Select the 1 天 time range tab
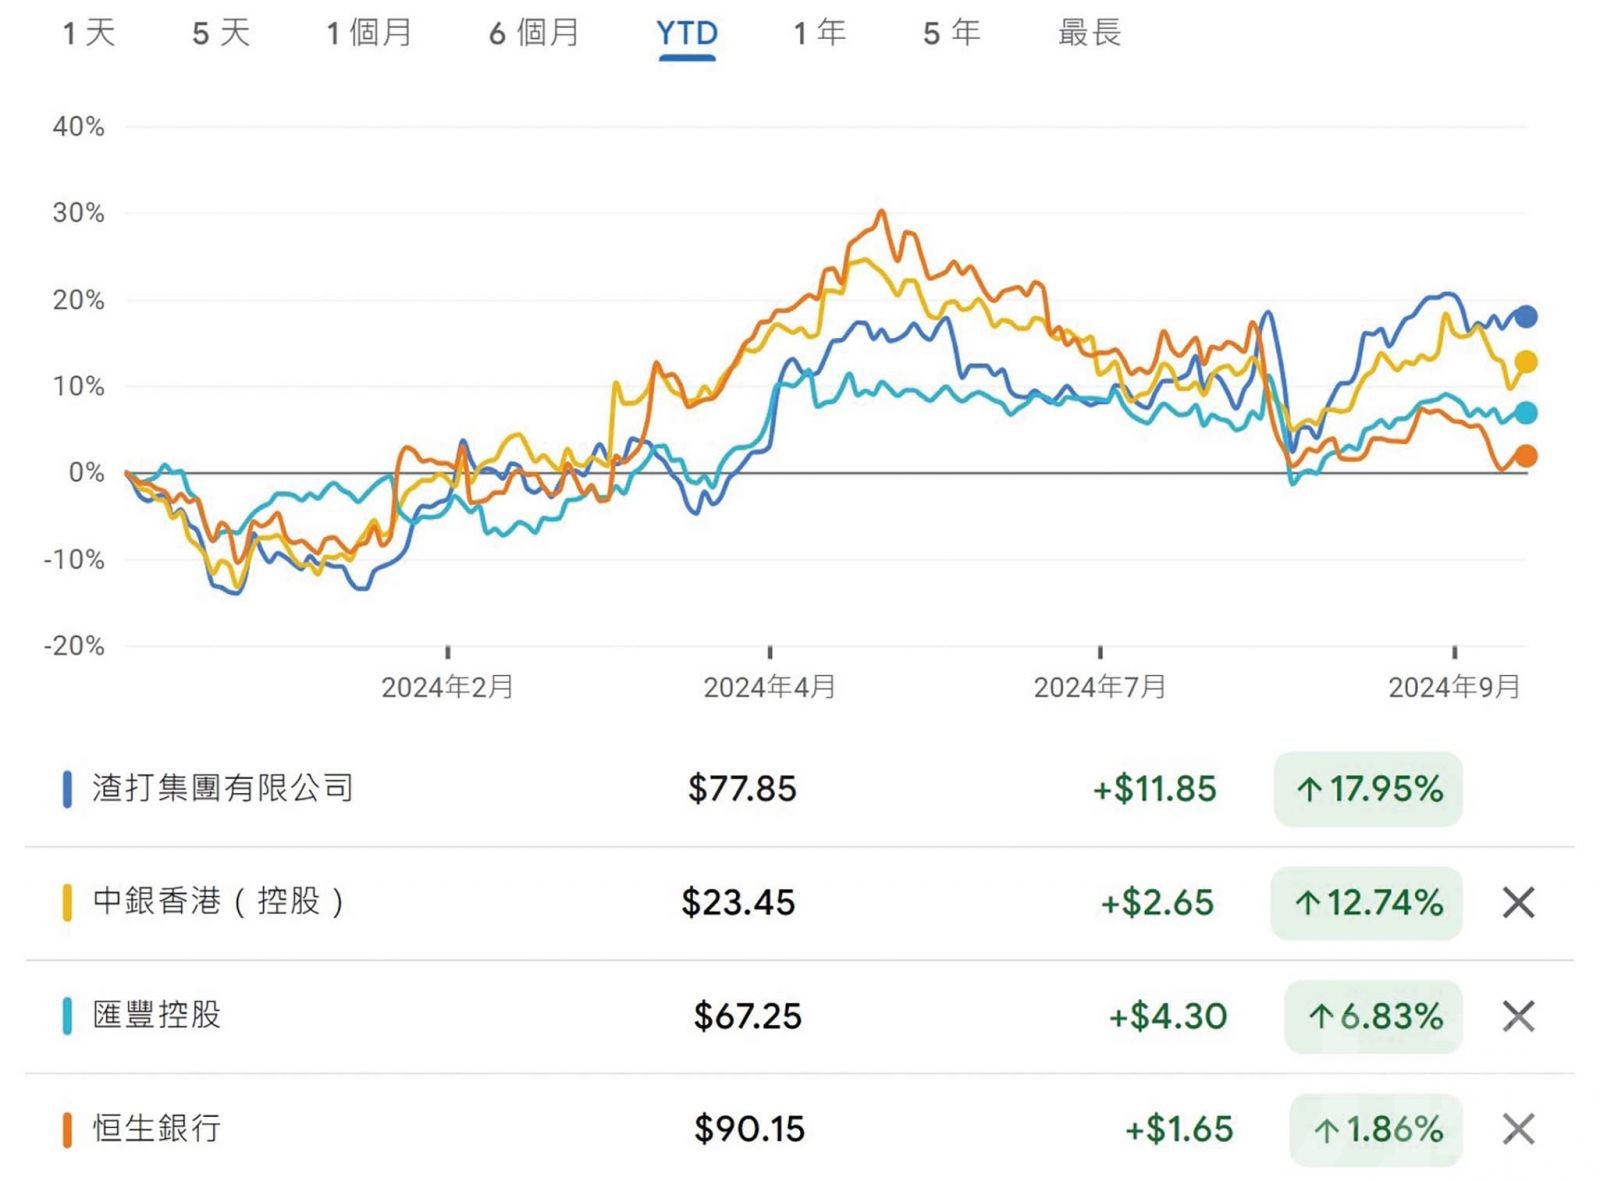This screenshot has height=1181, width=1600. pyautogui.click(x=89, y=33)
